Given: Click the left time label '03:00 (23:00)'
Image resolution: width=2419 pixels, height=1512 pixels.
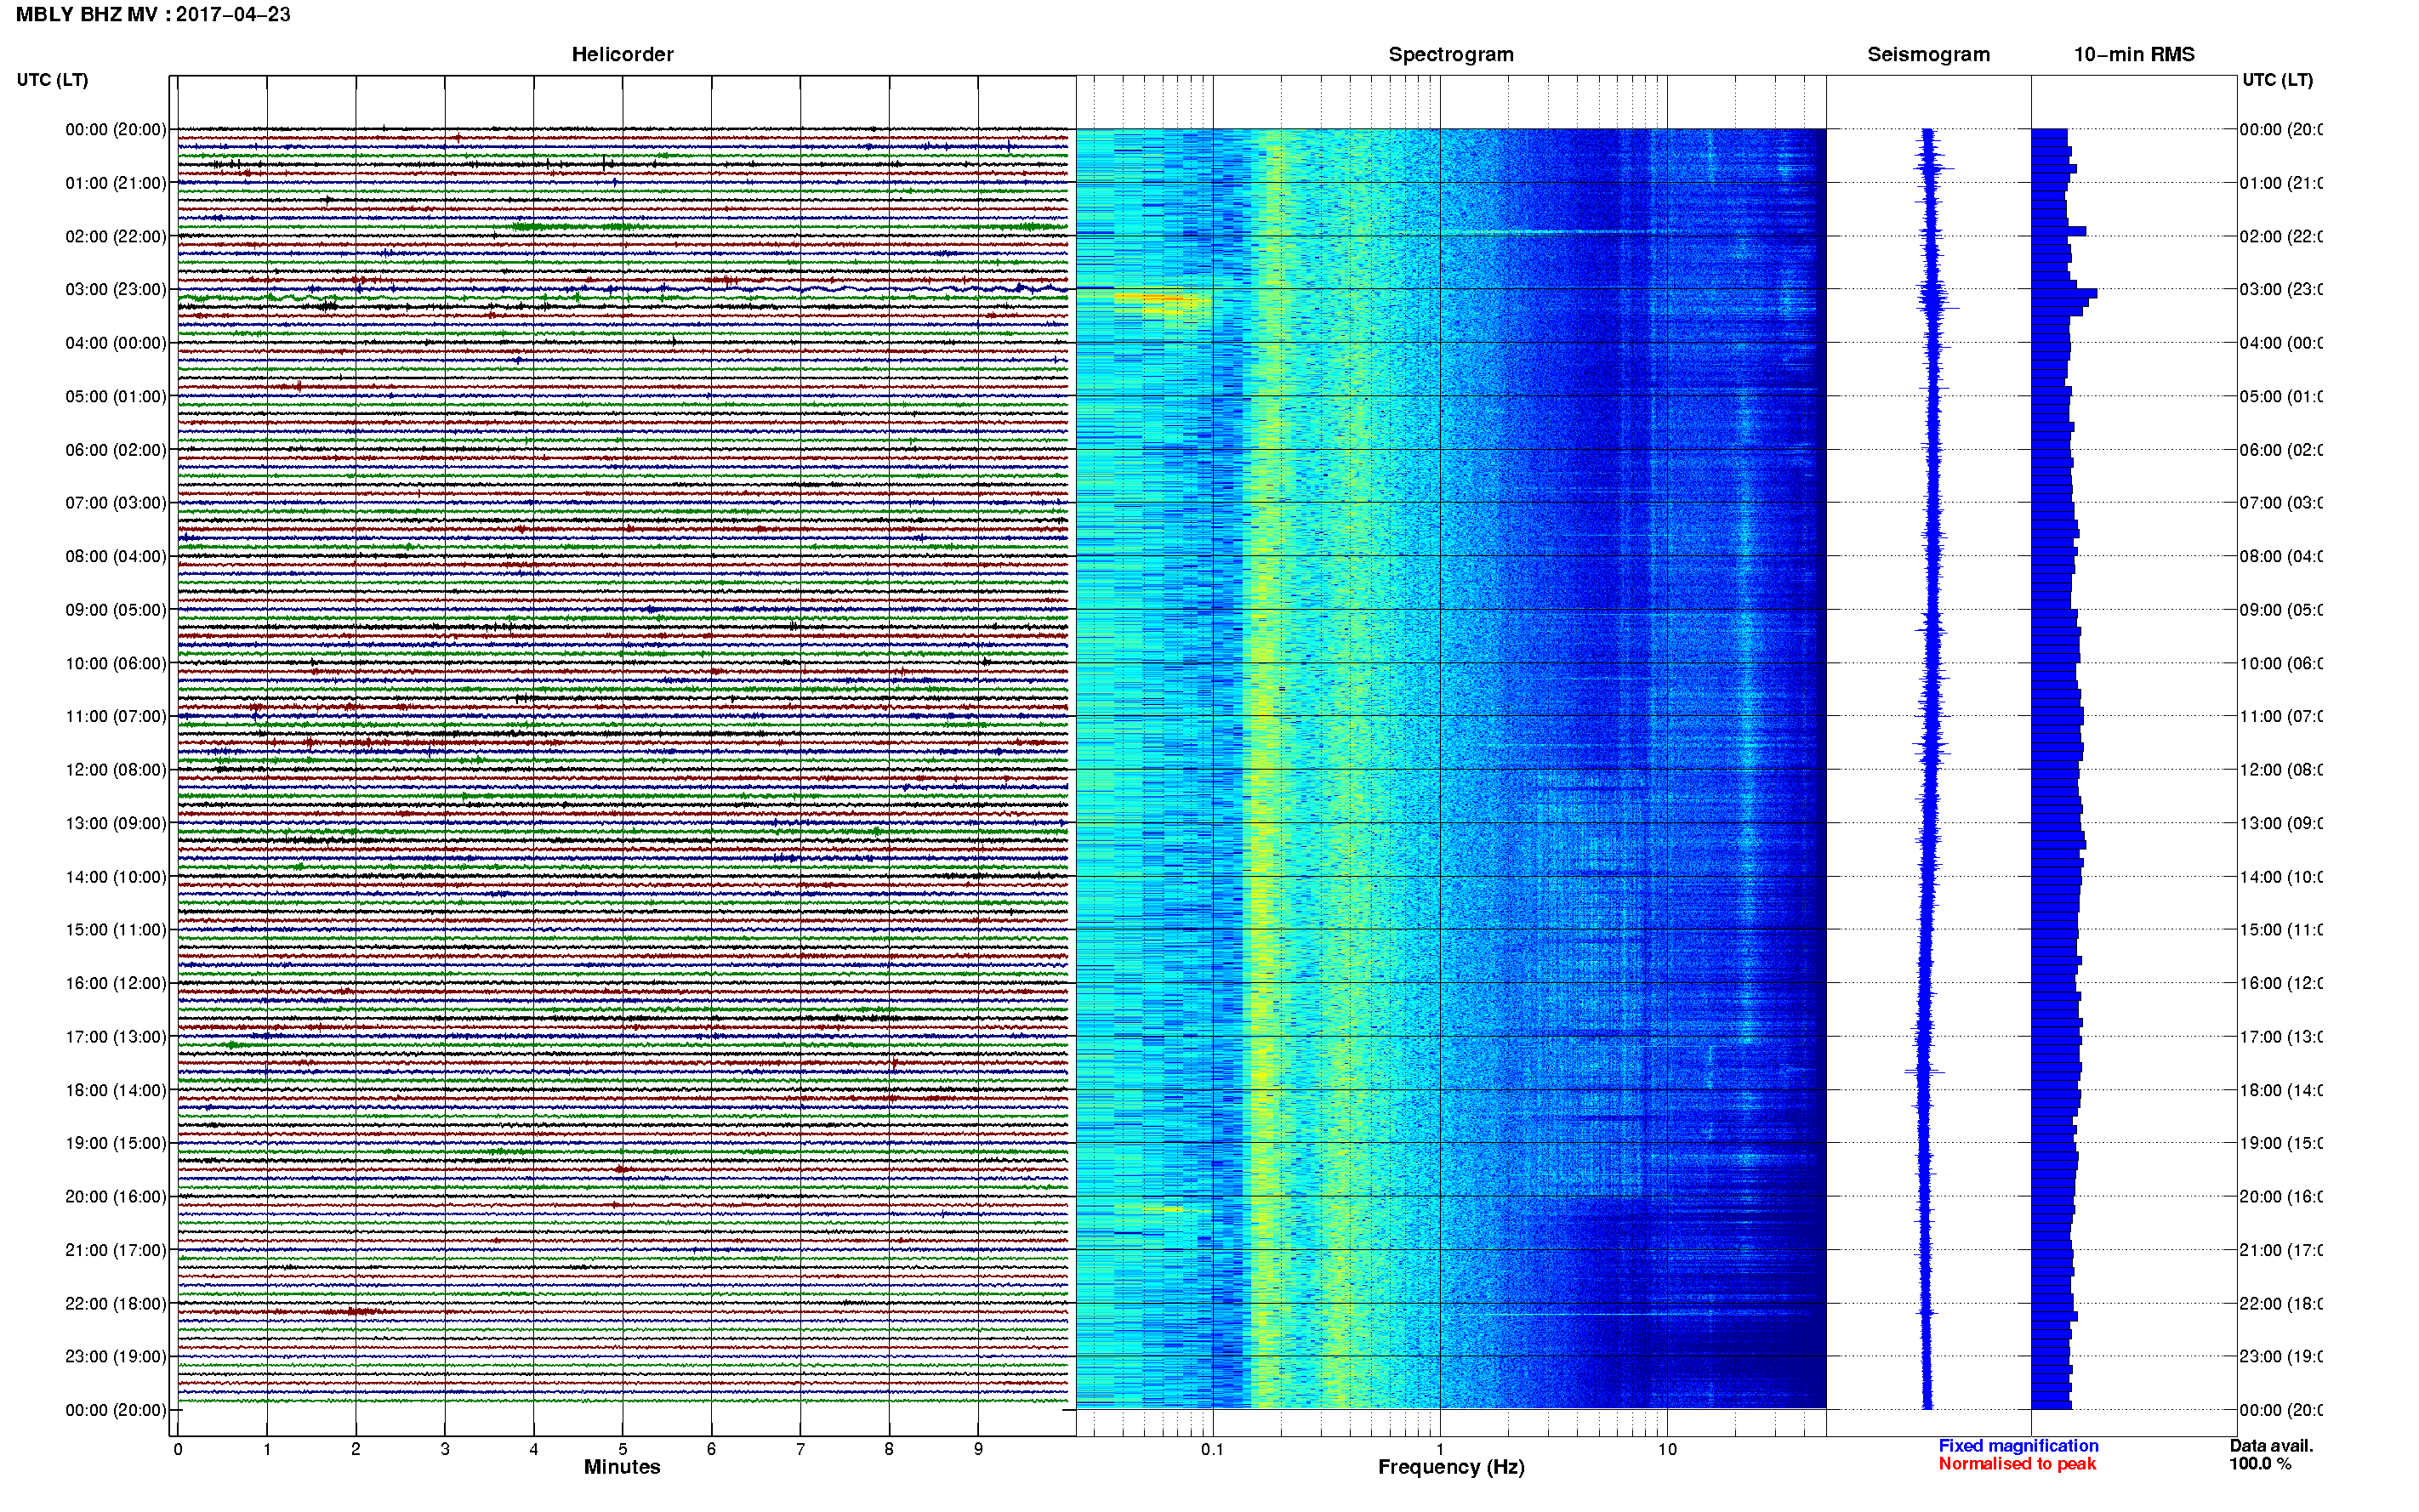Looking at the screenshot, I should pos(116,289).
